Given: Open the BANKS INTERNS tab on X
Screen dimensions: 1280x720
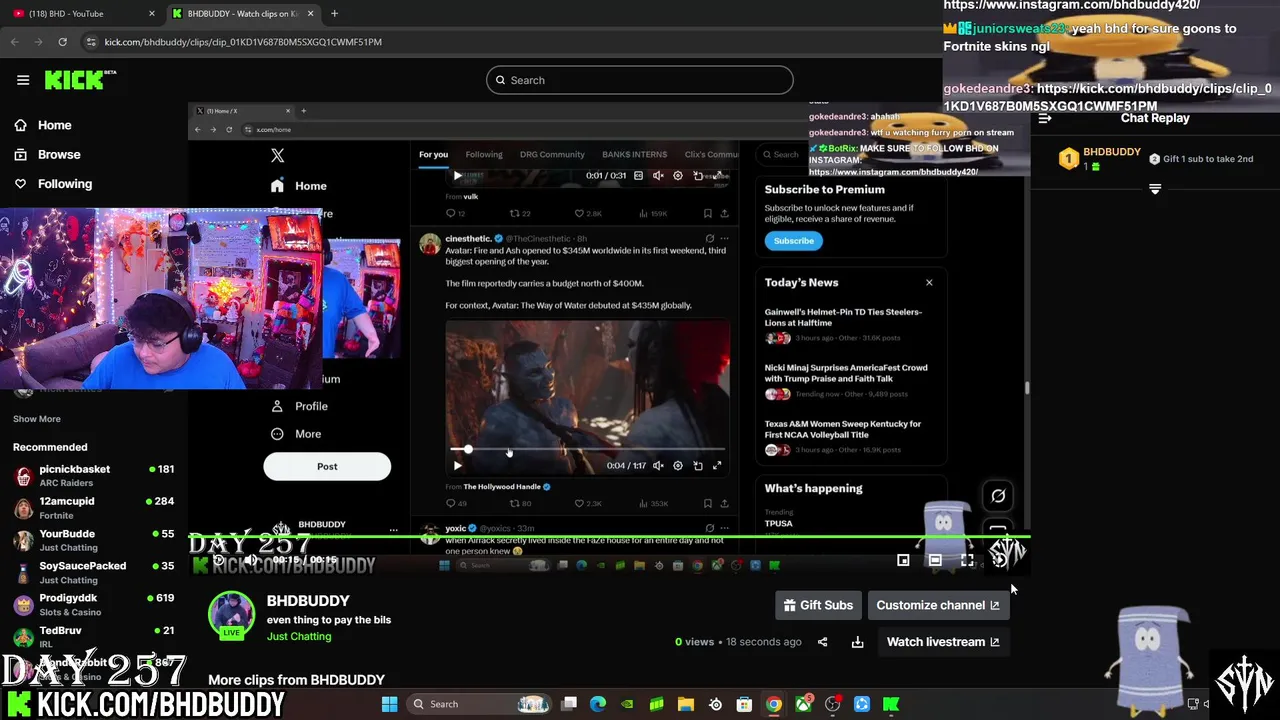Looking at the screenshot, I should 634,154.
